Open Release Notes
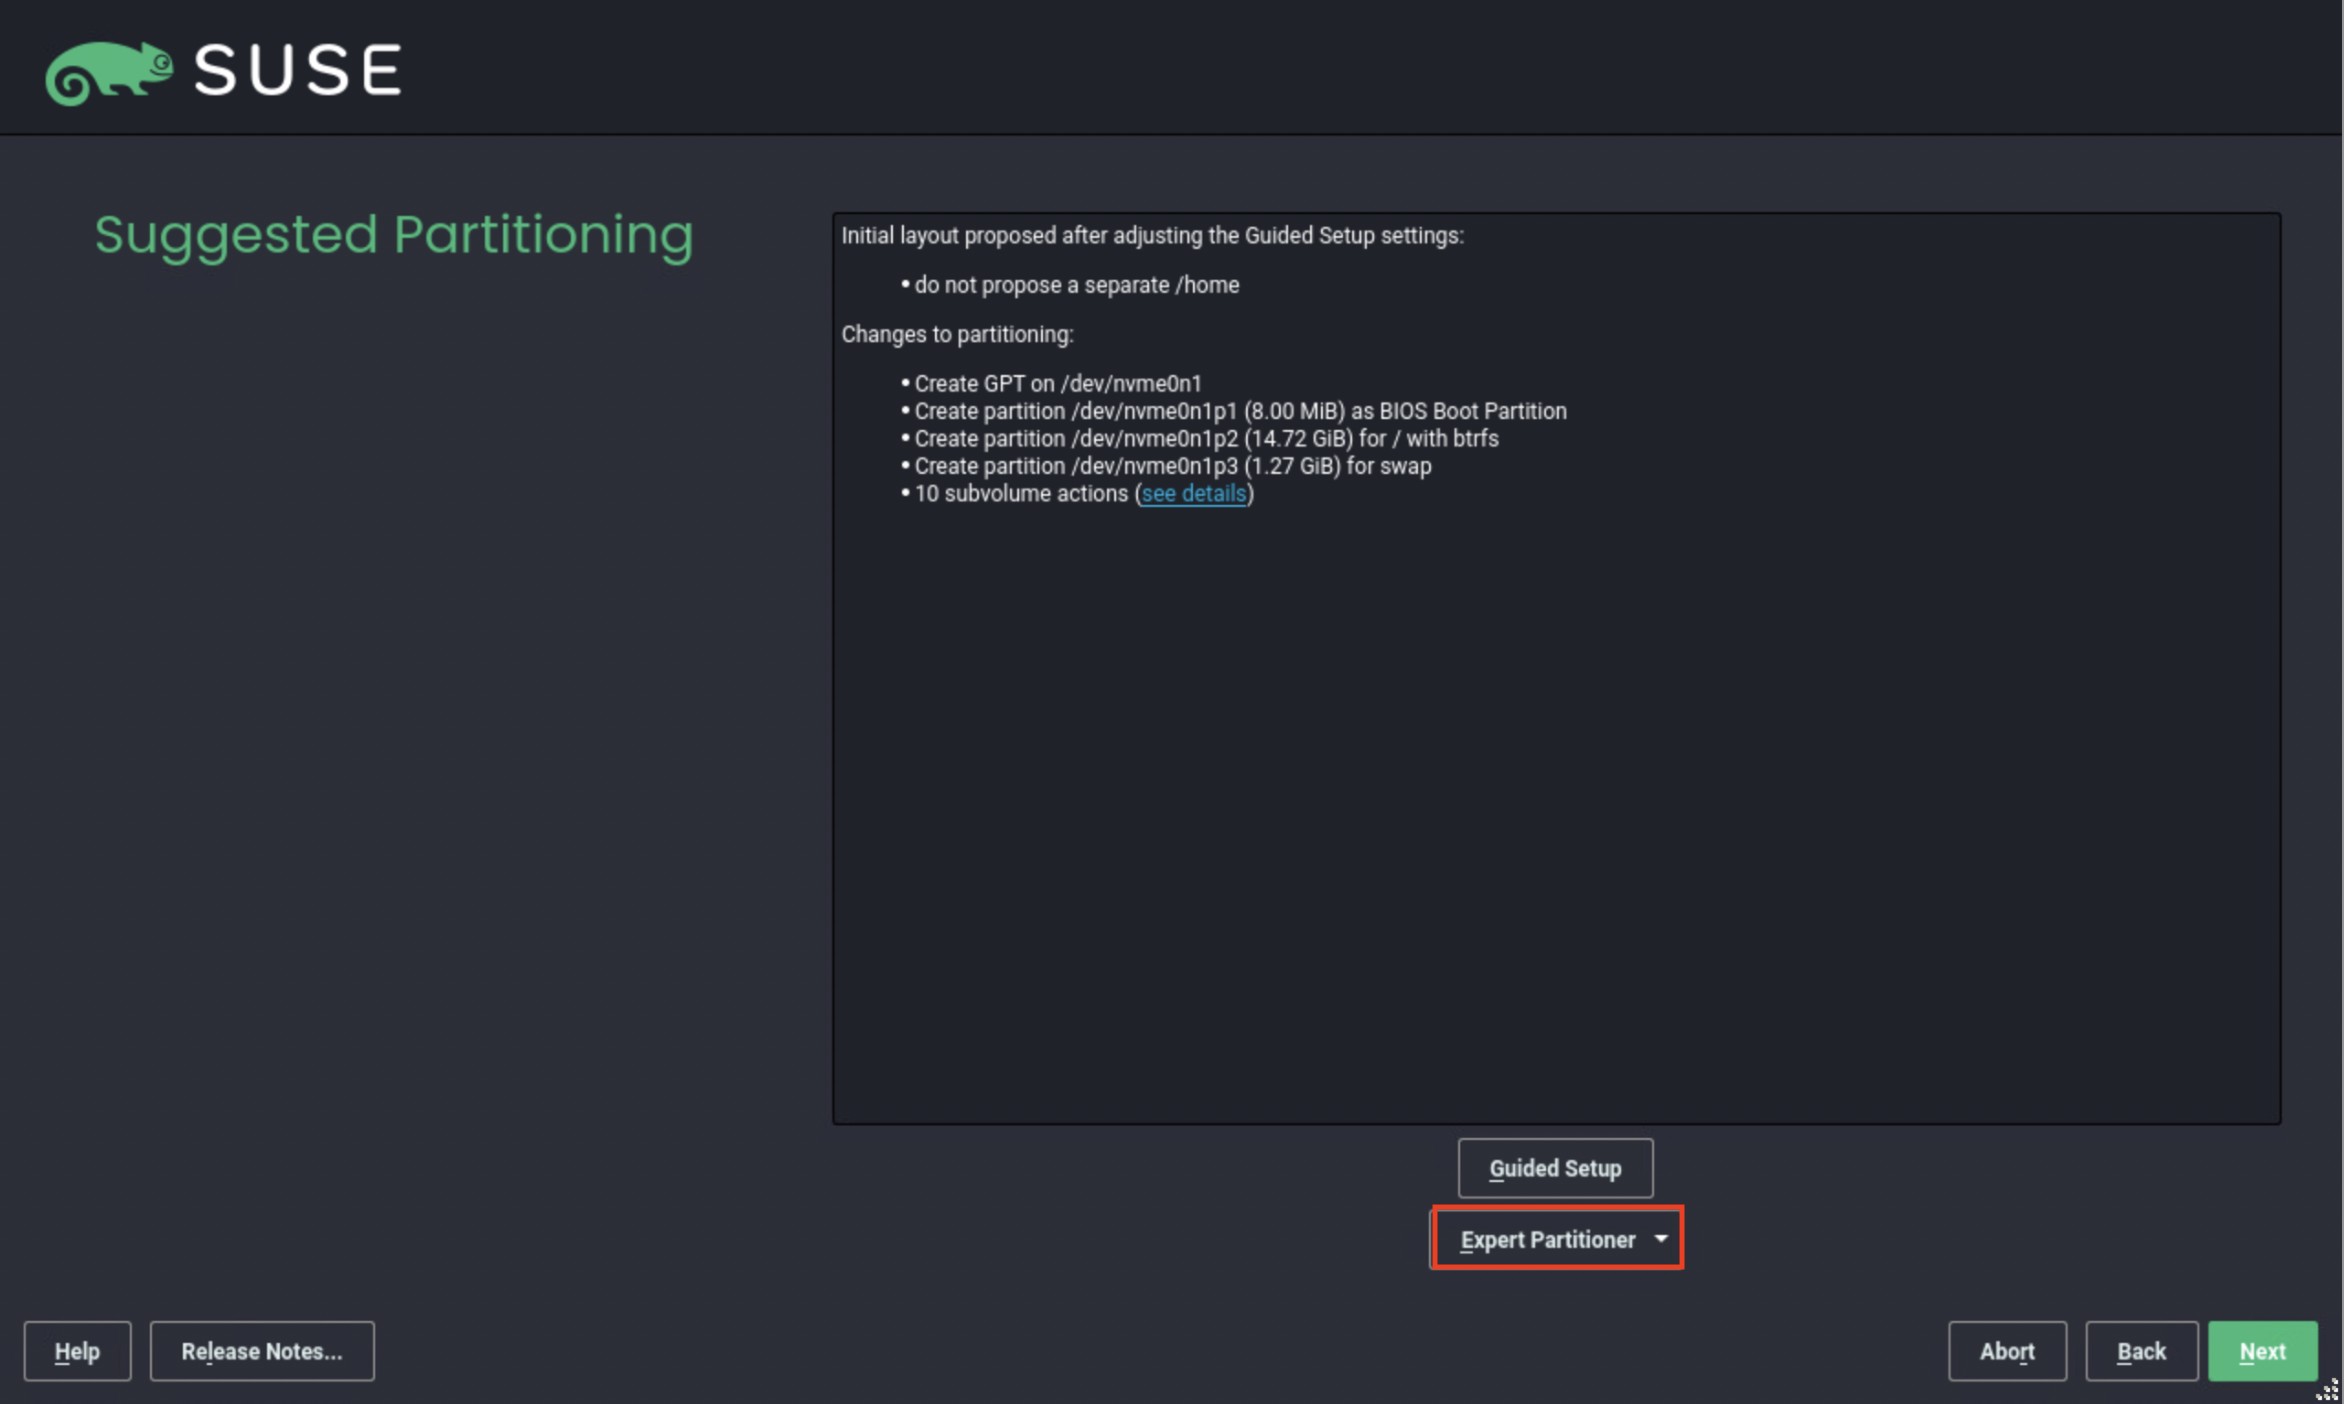Screen dimensions: 2344x1404 262,1352
